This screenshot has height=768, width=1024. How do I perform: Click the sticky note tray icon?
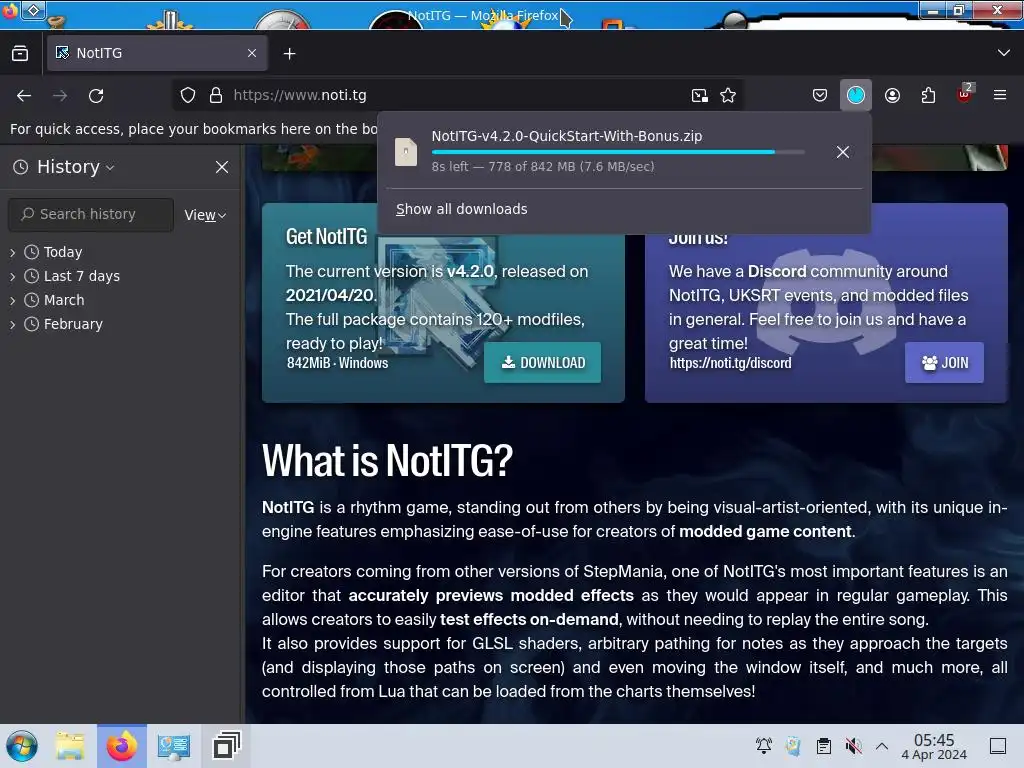pyautogui.click(x=793, y=746)
